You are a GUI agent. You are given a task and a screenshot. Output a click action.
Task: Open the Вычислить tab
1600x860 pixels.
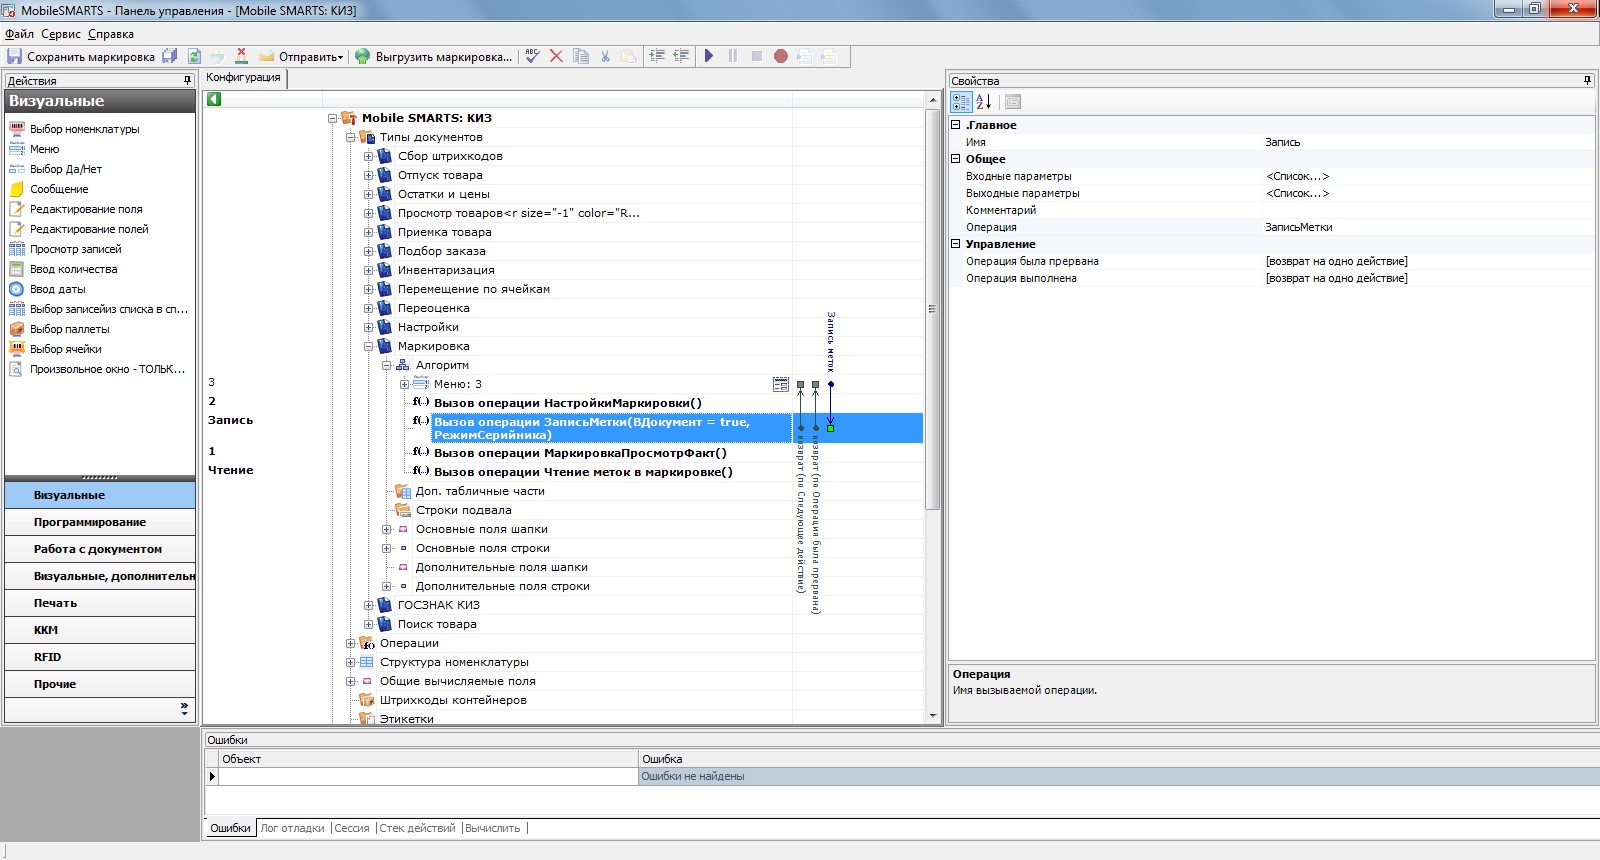pyautogui.click(x=493, y=828)
